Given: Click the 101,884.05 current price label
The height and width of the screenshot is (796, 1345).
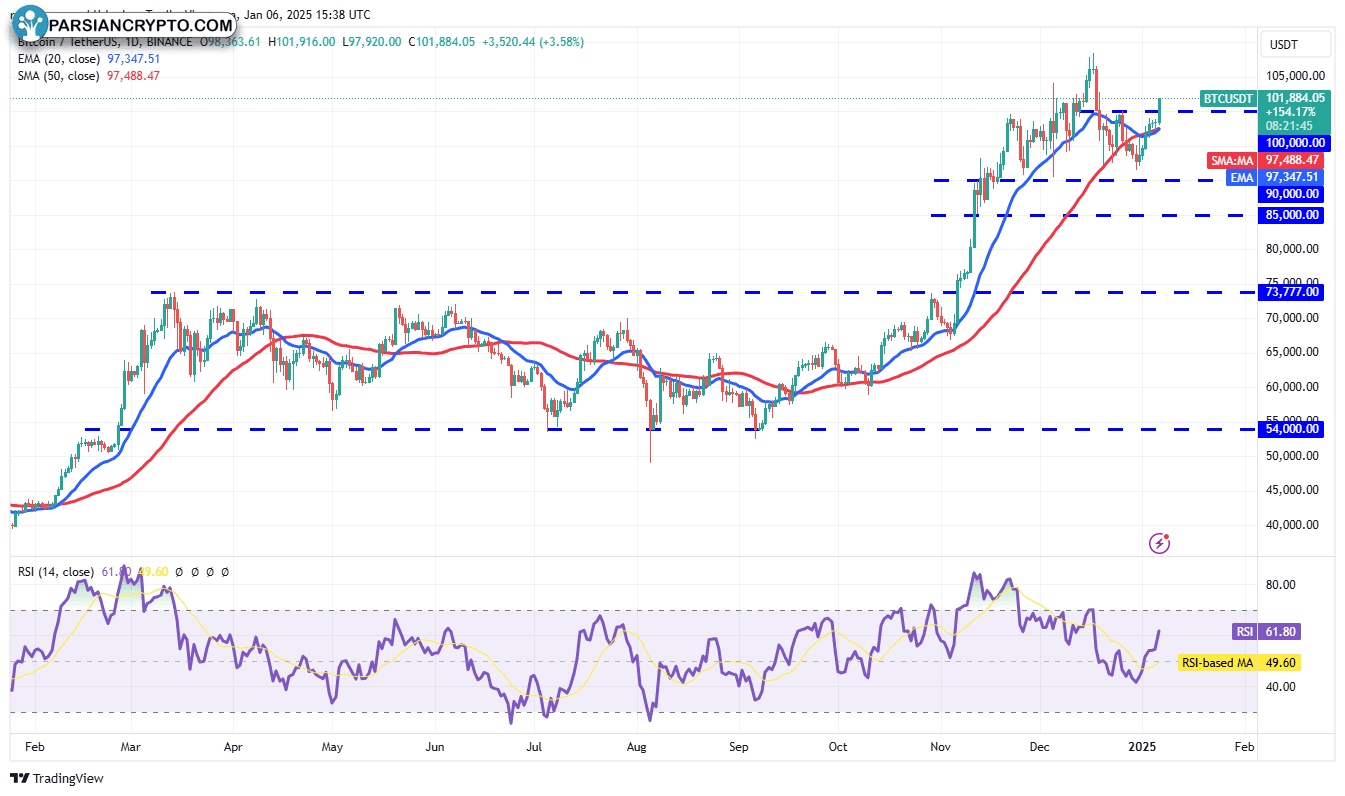Looking at the screenshot, I should [x=1295, y=98].
